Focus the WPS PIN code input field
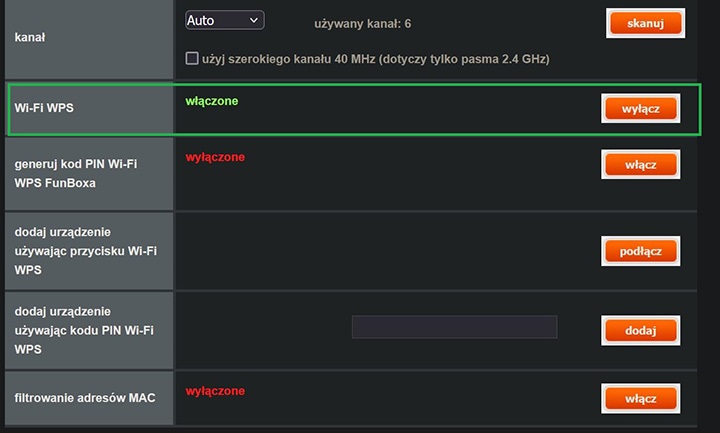Image resolution: width=720 pixels, height=433 pixels. pos(454,327)
